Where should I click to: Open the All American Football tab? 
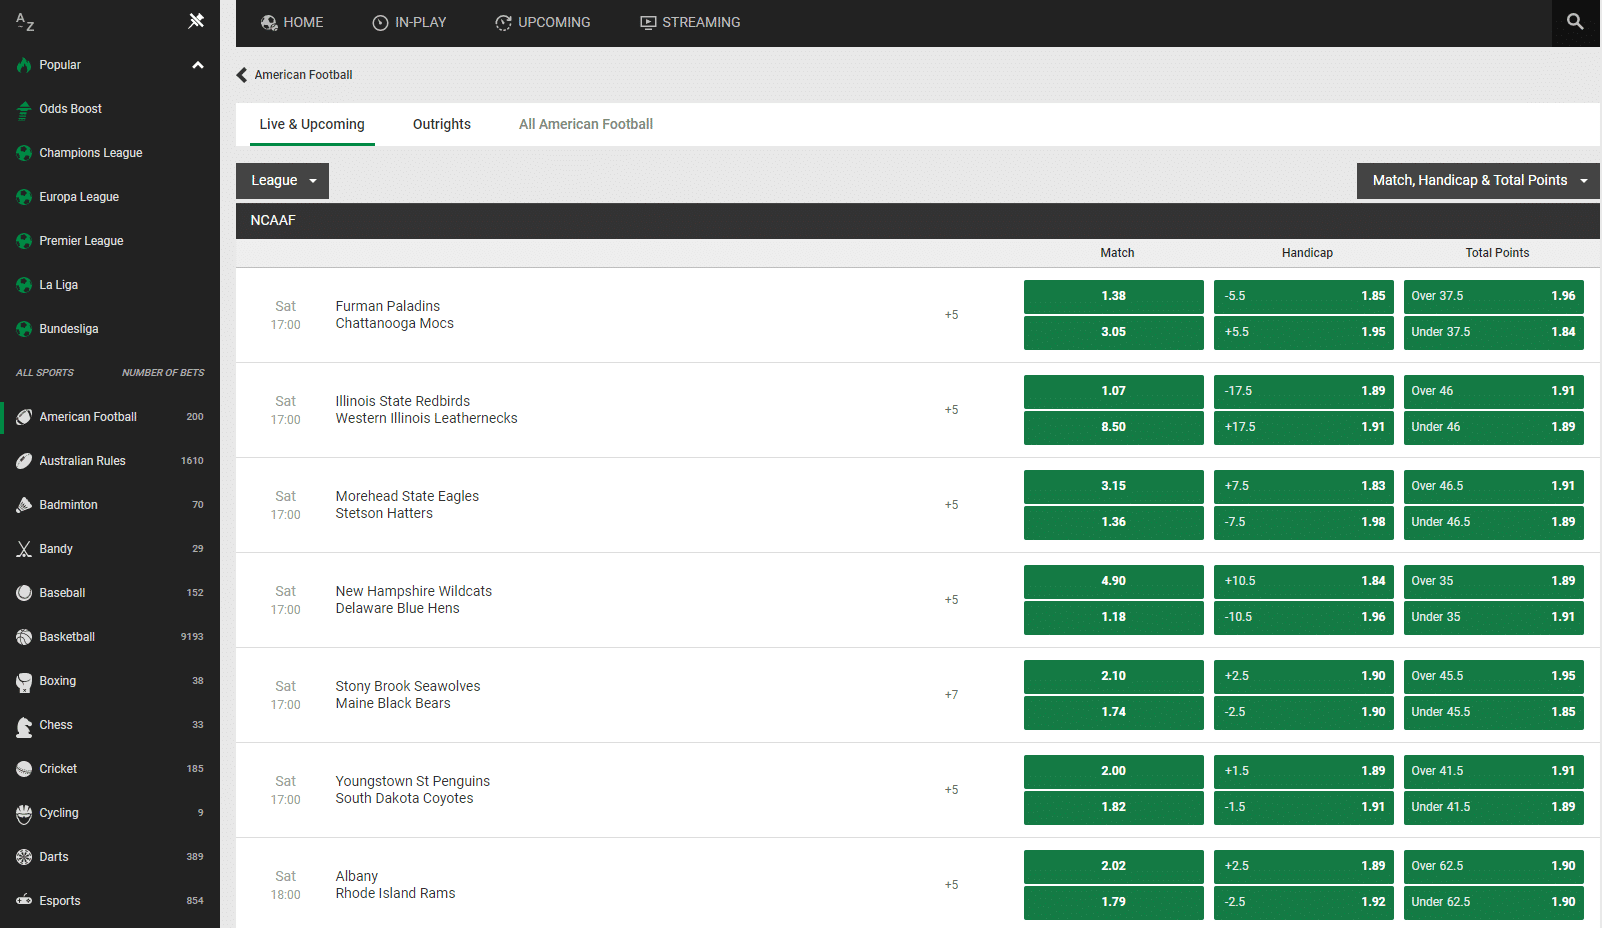pyautogui.click(x=585, y=124)
